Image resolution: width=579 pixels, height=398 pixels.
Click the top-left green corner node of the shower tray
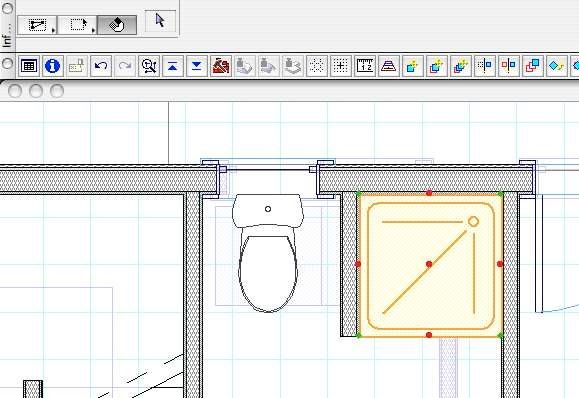[x=358, y=193]
